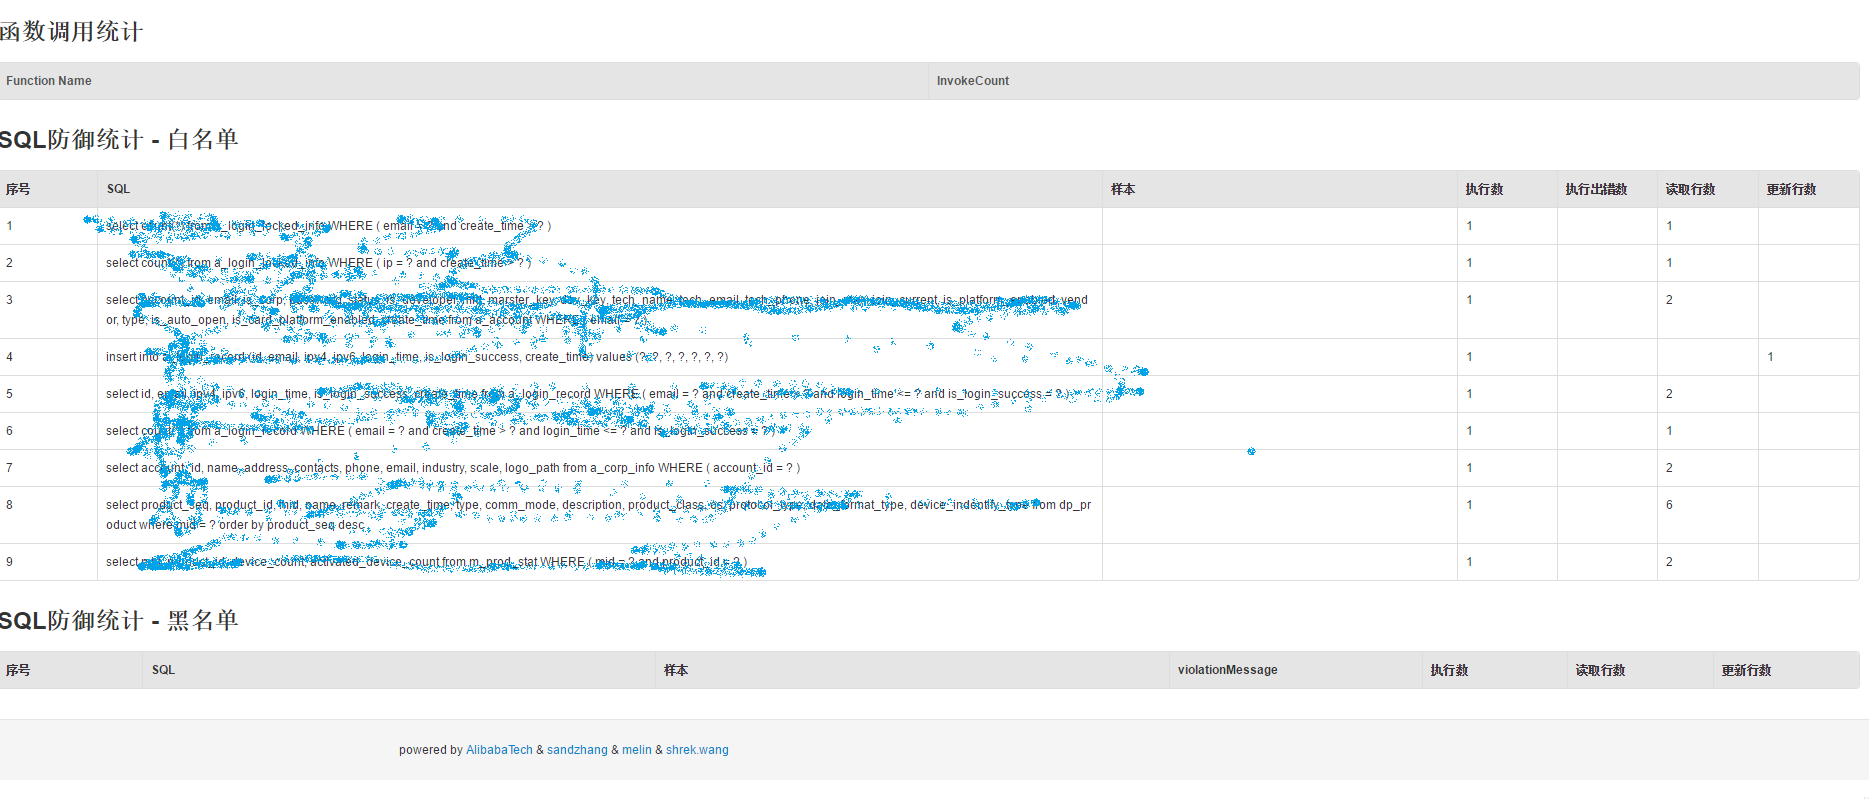Click the 读取行数 value 1 in row 1
Image resolution: width=1869 pixels, height=799 pixels.
pos(1669,226)
